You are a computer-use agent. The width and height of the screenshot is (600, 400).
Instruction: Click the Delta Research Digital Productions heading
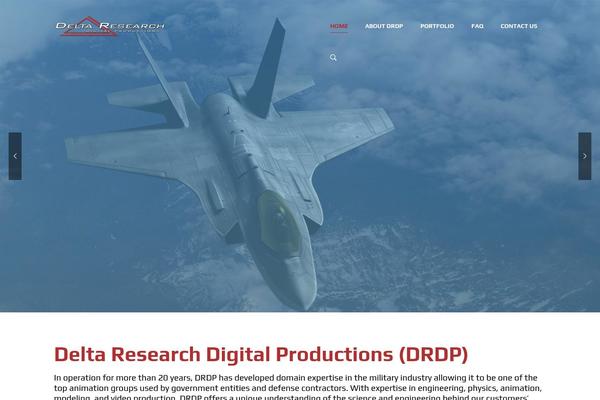(261, 354)
